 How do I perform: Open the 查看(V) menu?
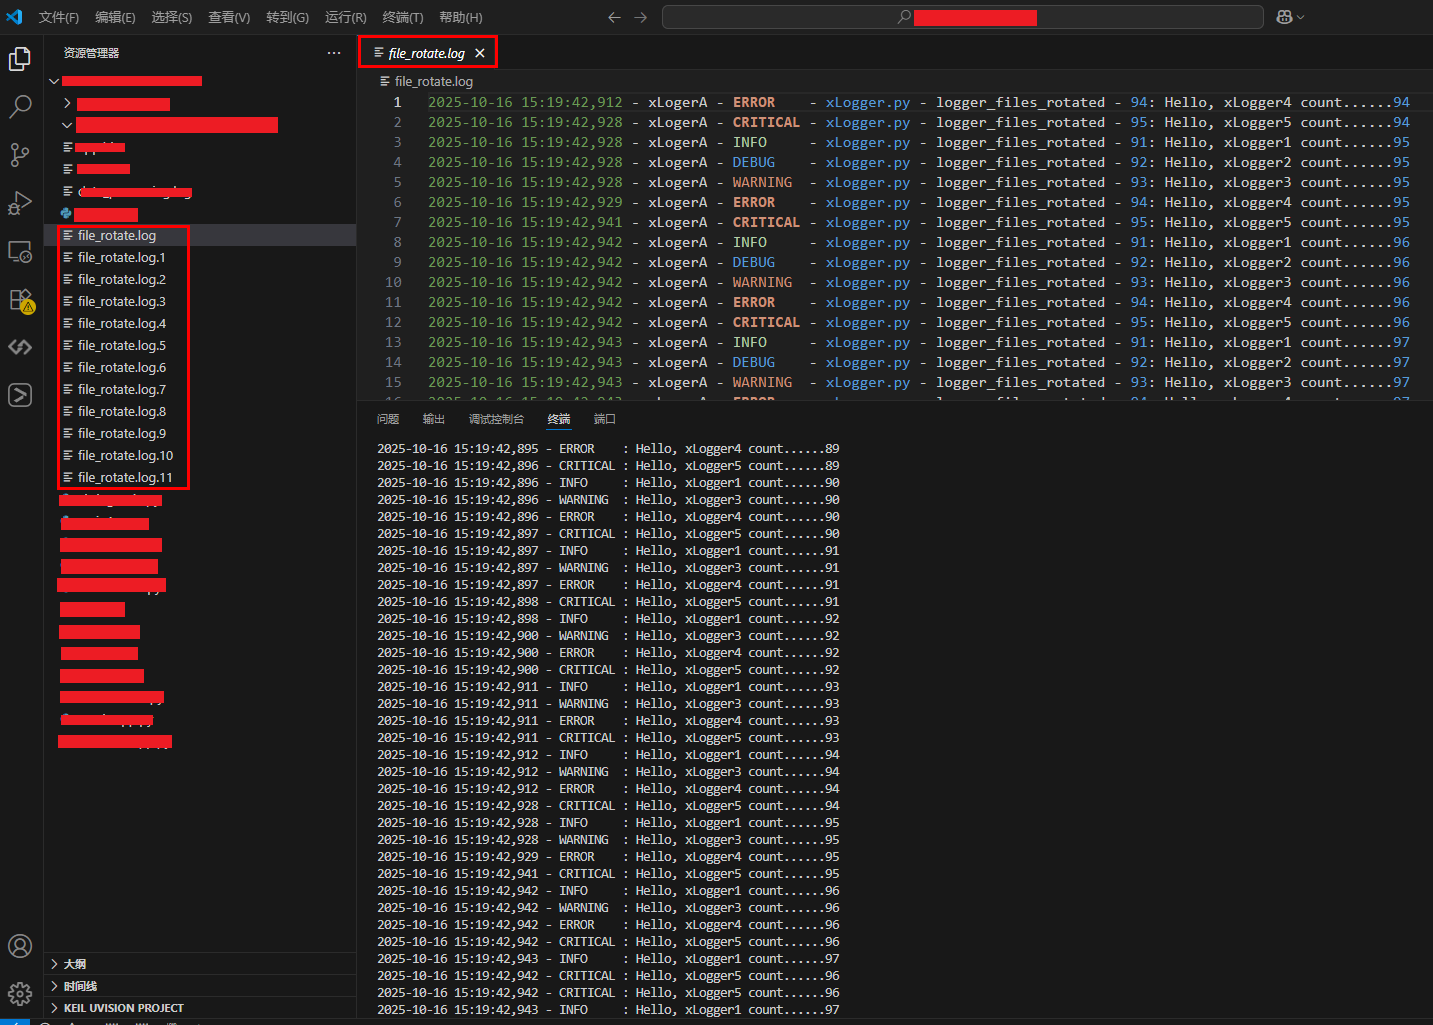(x=229, y=17)
